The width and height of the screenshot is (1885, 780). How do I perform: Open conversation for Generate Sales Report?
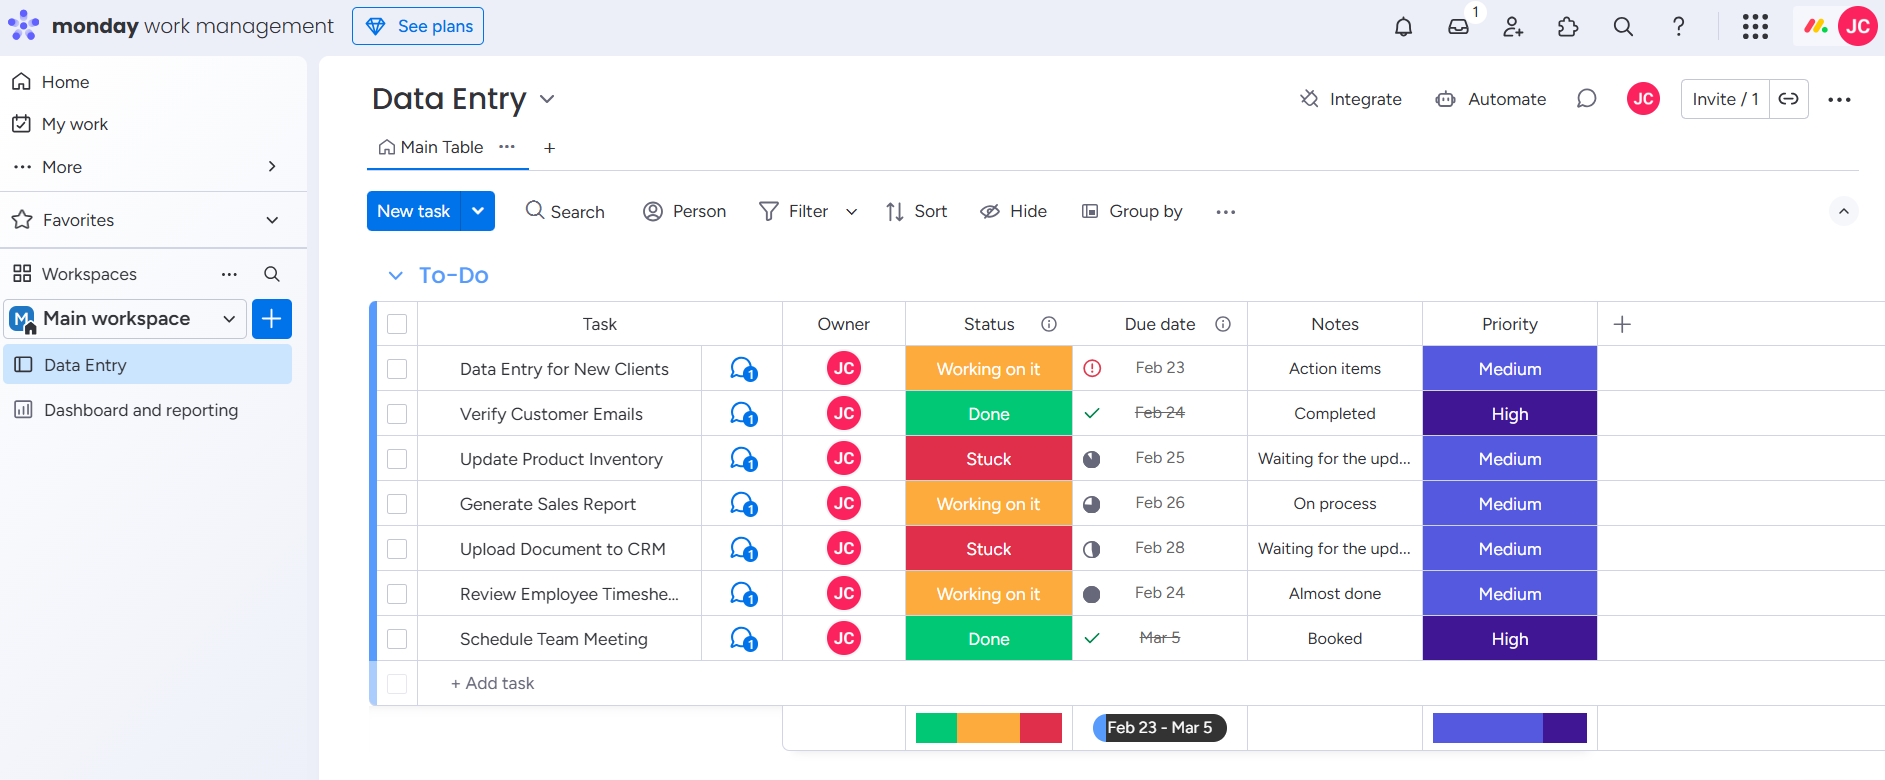[x=743, y=504]
